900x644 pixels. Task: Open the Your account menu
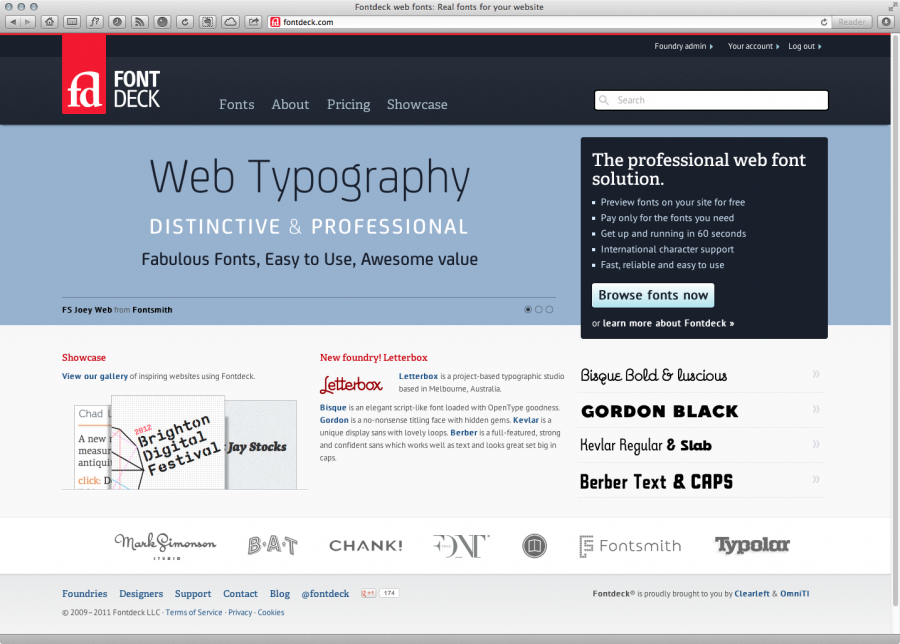(x=753, y=46)
